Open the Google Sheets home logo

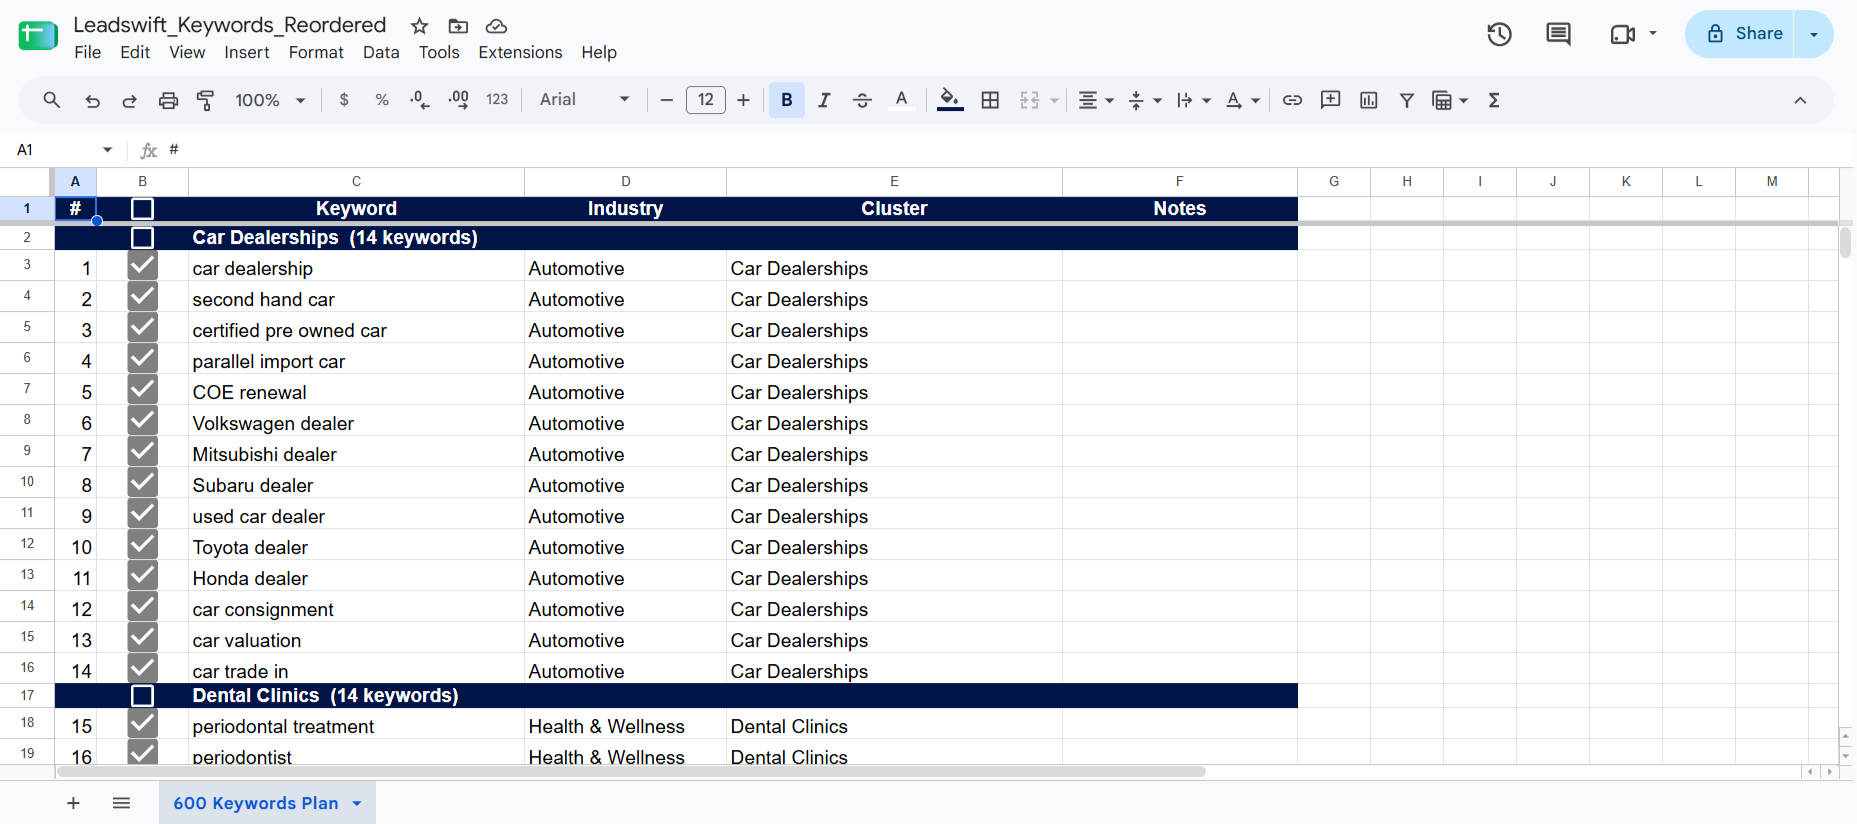[x=38, y=36]
